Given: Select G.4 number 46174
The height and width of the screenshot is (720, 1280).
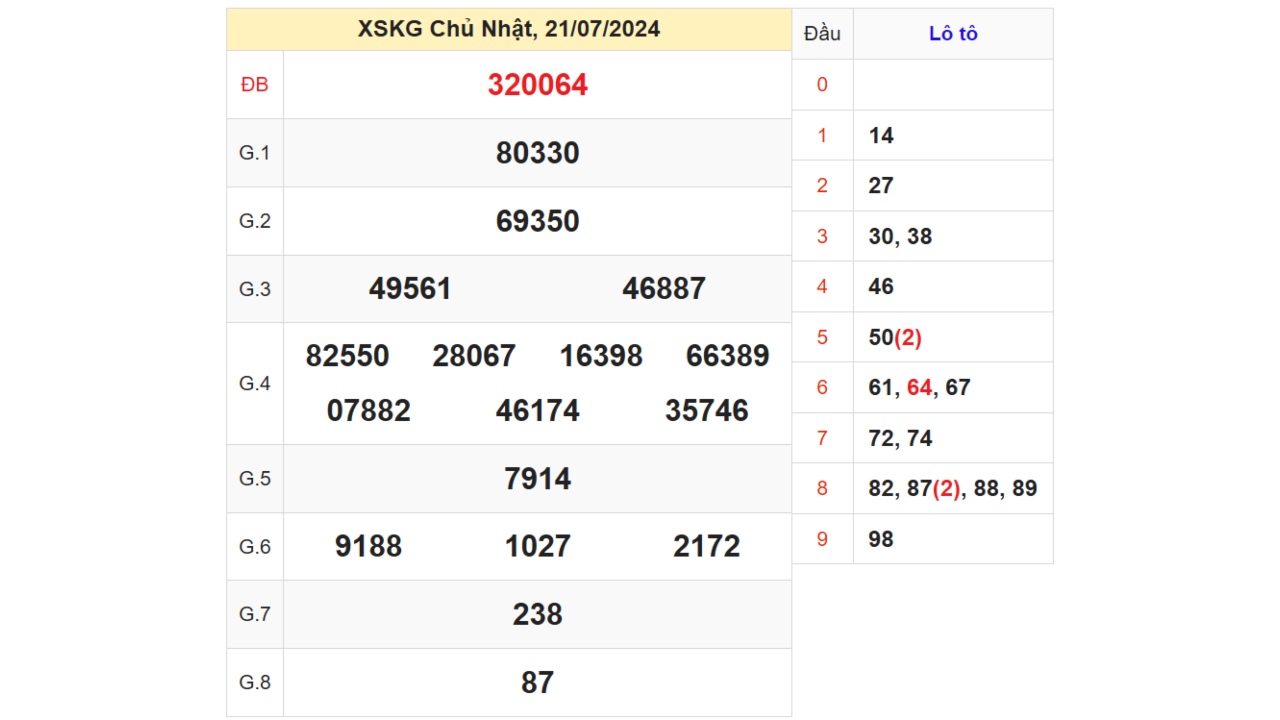Looking at the screenshot, I should [x=538, y=411].
